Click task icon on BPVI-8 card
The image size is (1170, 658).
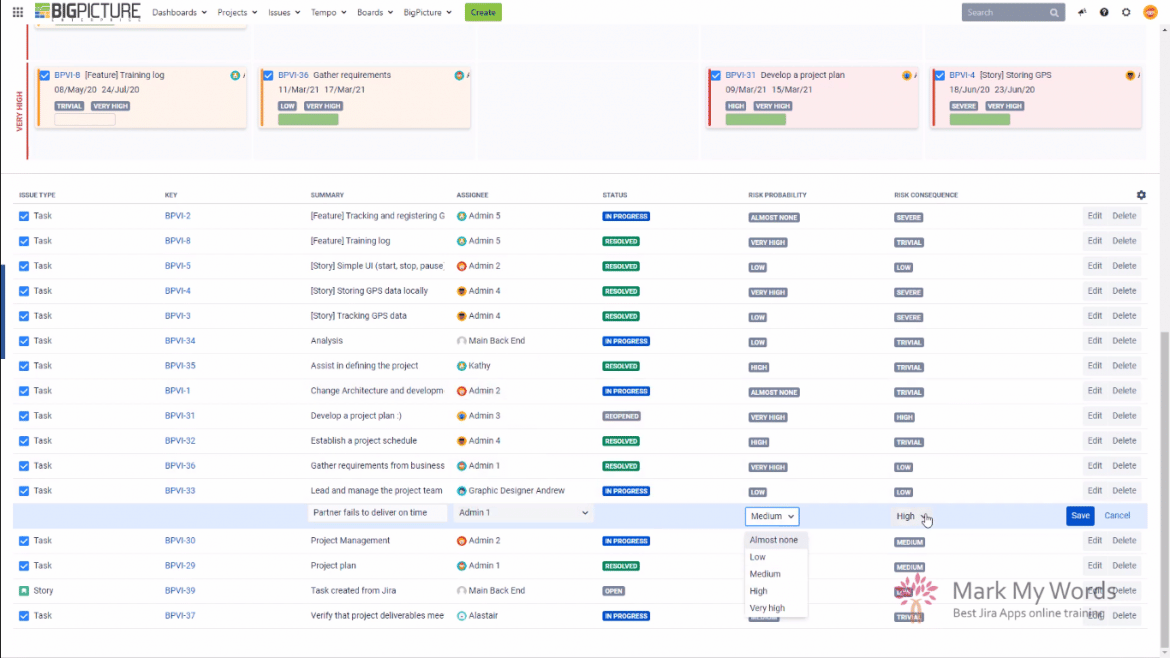coord(45,75)
